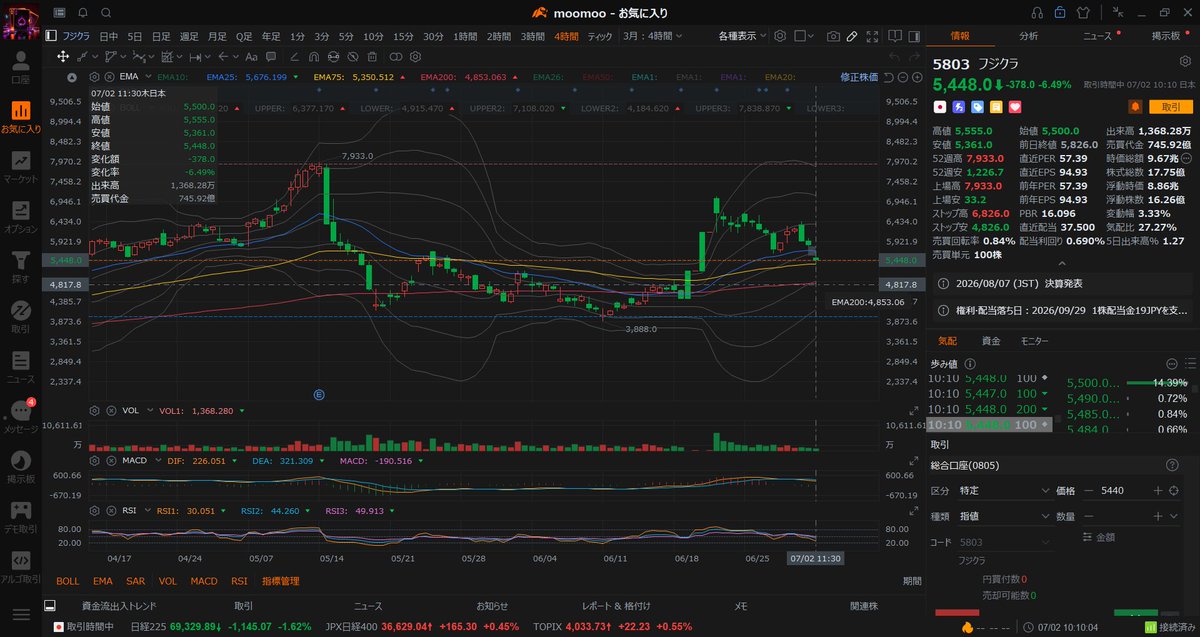Open 指標管理 indicator management
This screenshot has height=637, width=1200.
tap(281, 581)
